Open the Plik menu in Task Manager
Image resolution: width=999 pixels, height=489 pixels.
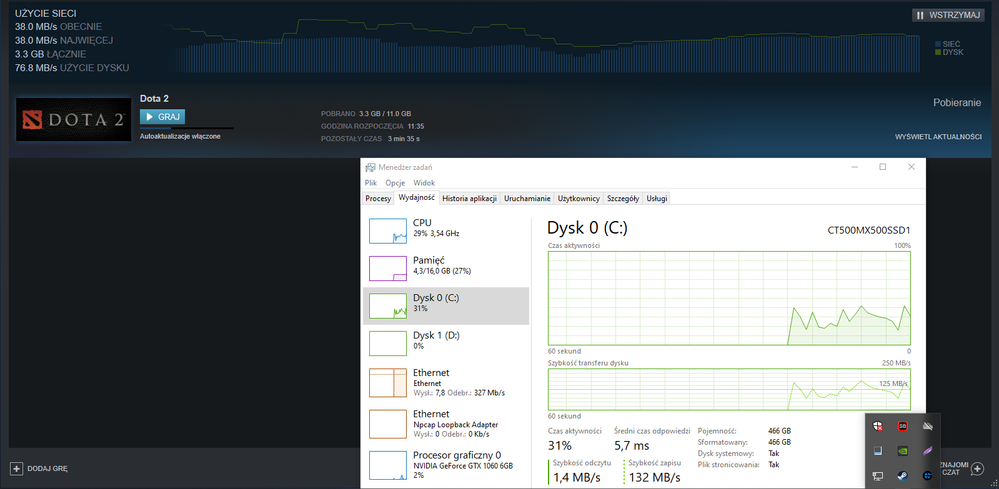pyautogui.click(x=370, y=183)
